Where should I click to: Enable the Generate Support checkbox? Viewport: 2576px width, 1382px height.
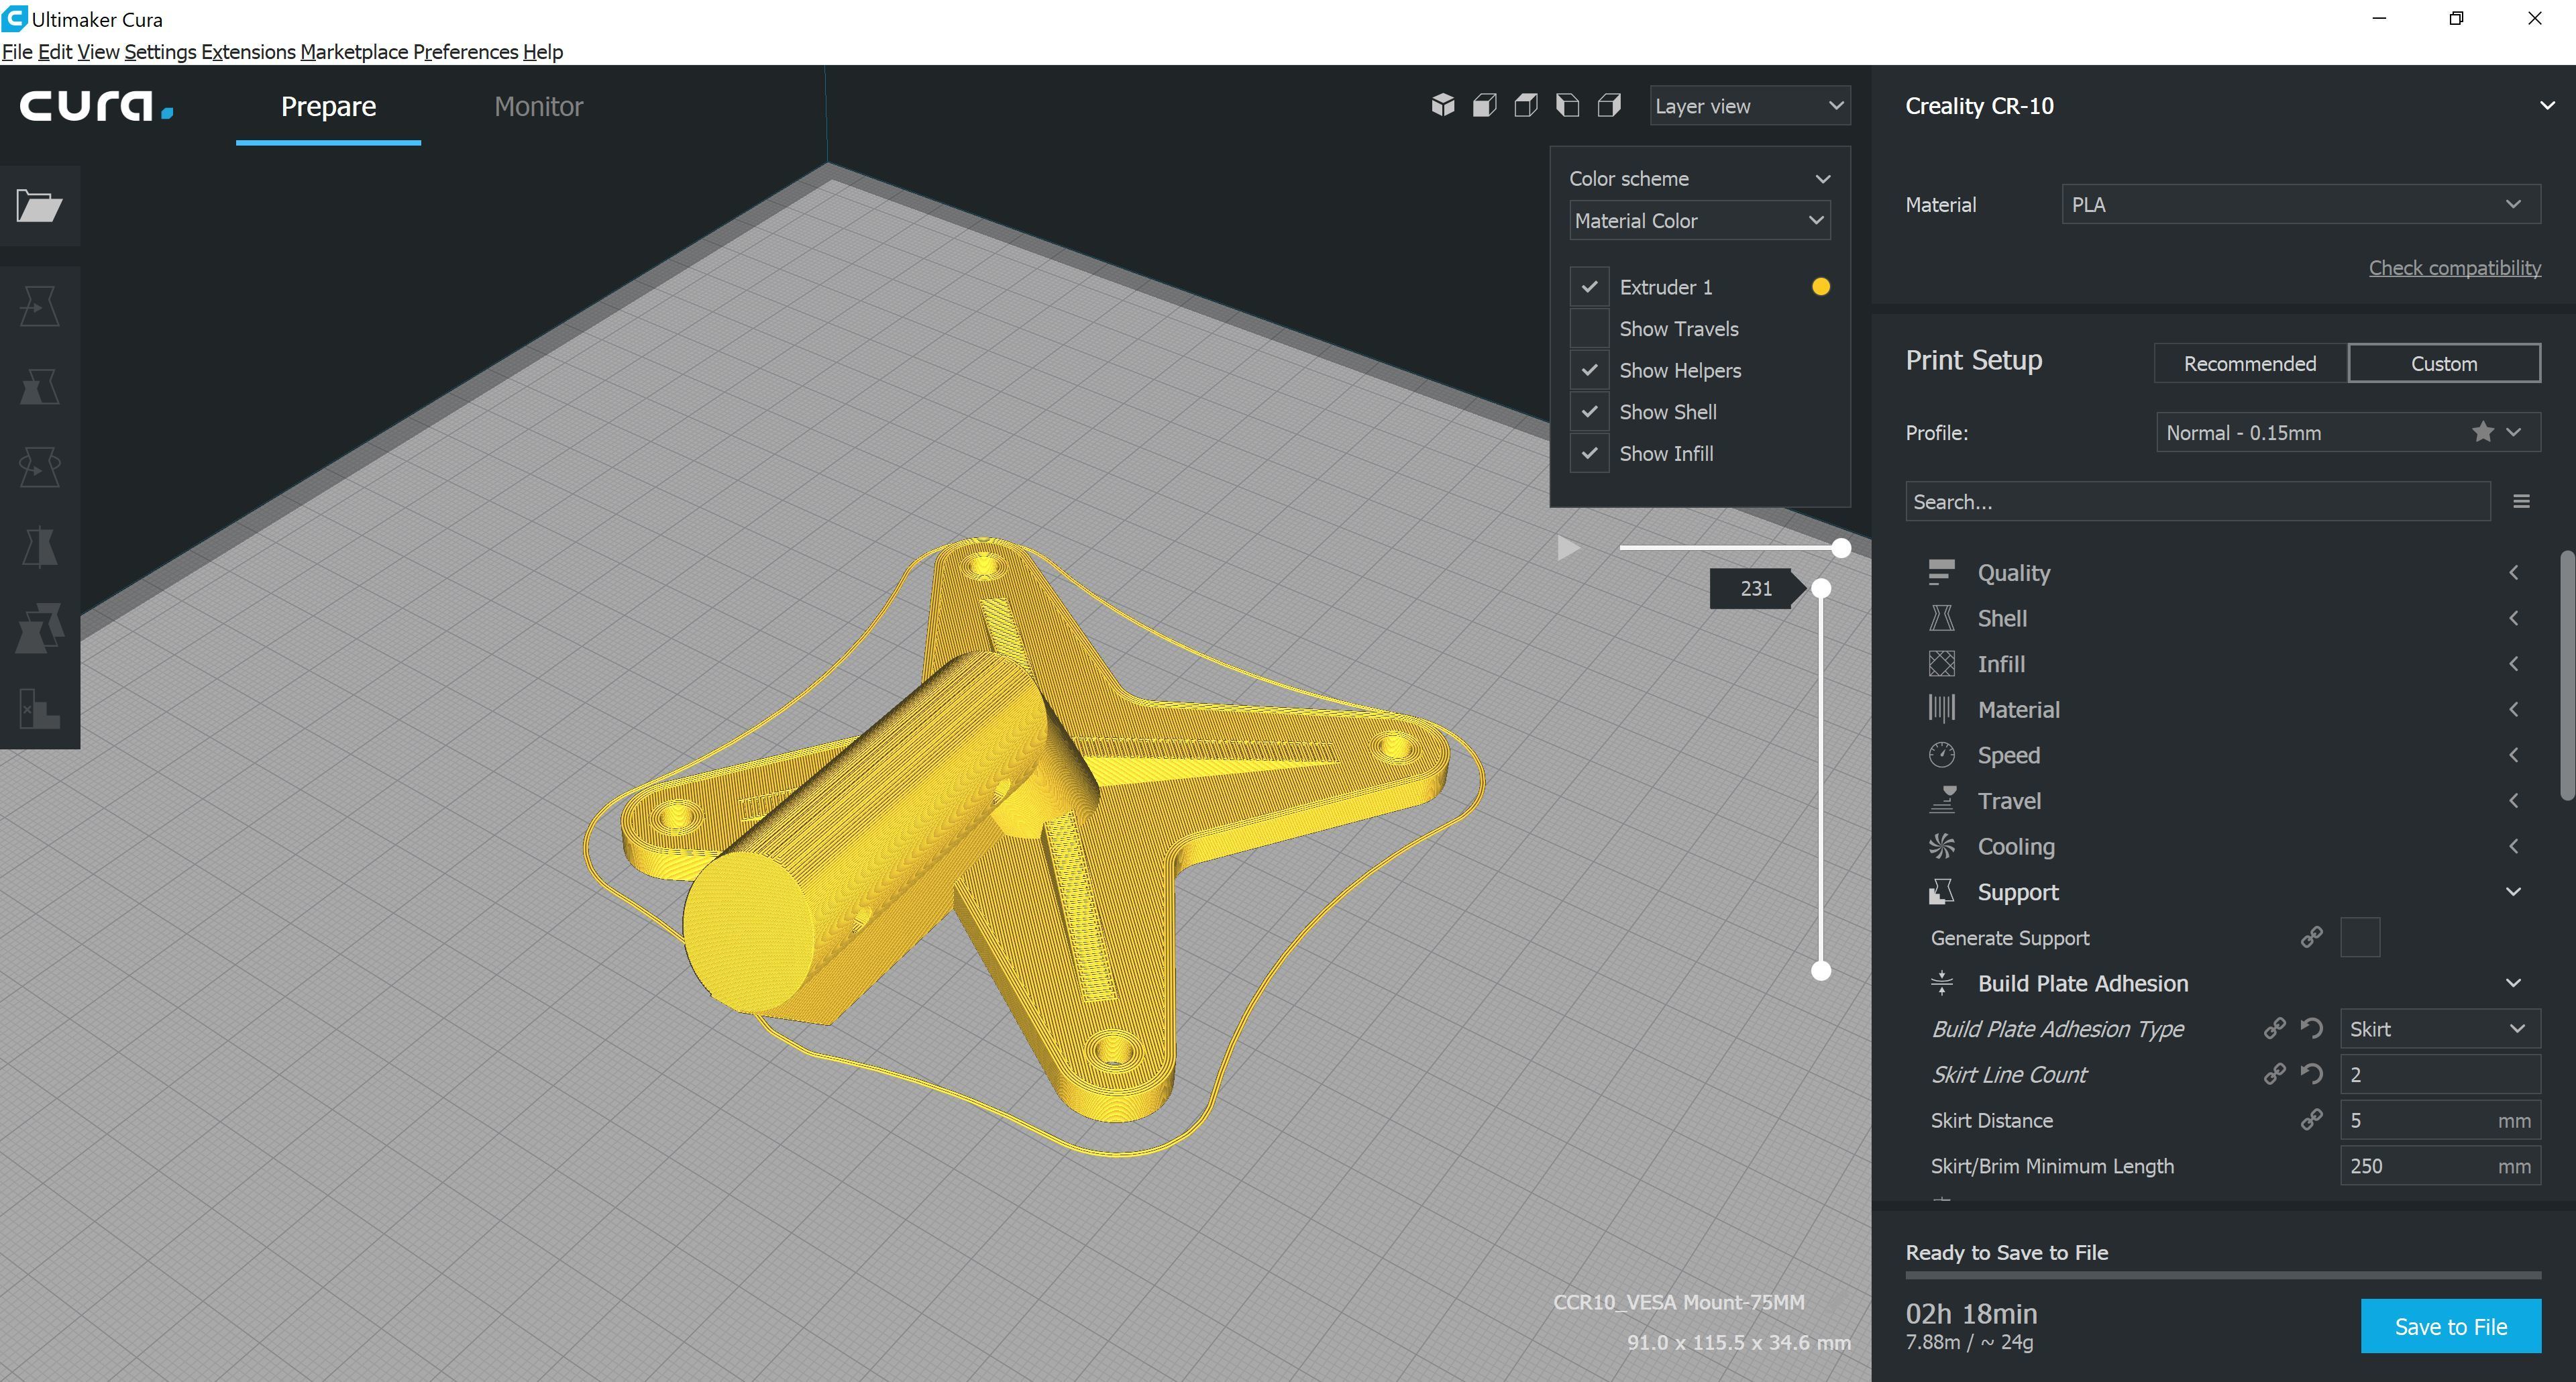(2360, 938)
